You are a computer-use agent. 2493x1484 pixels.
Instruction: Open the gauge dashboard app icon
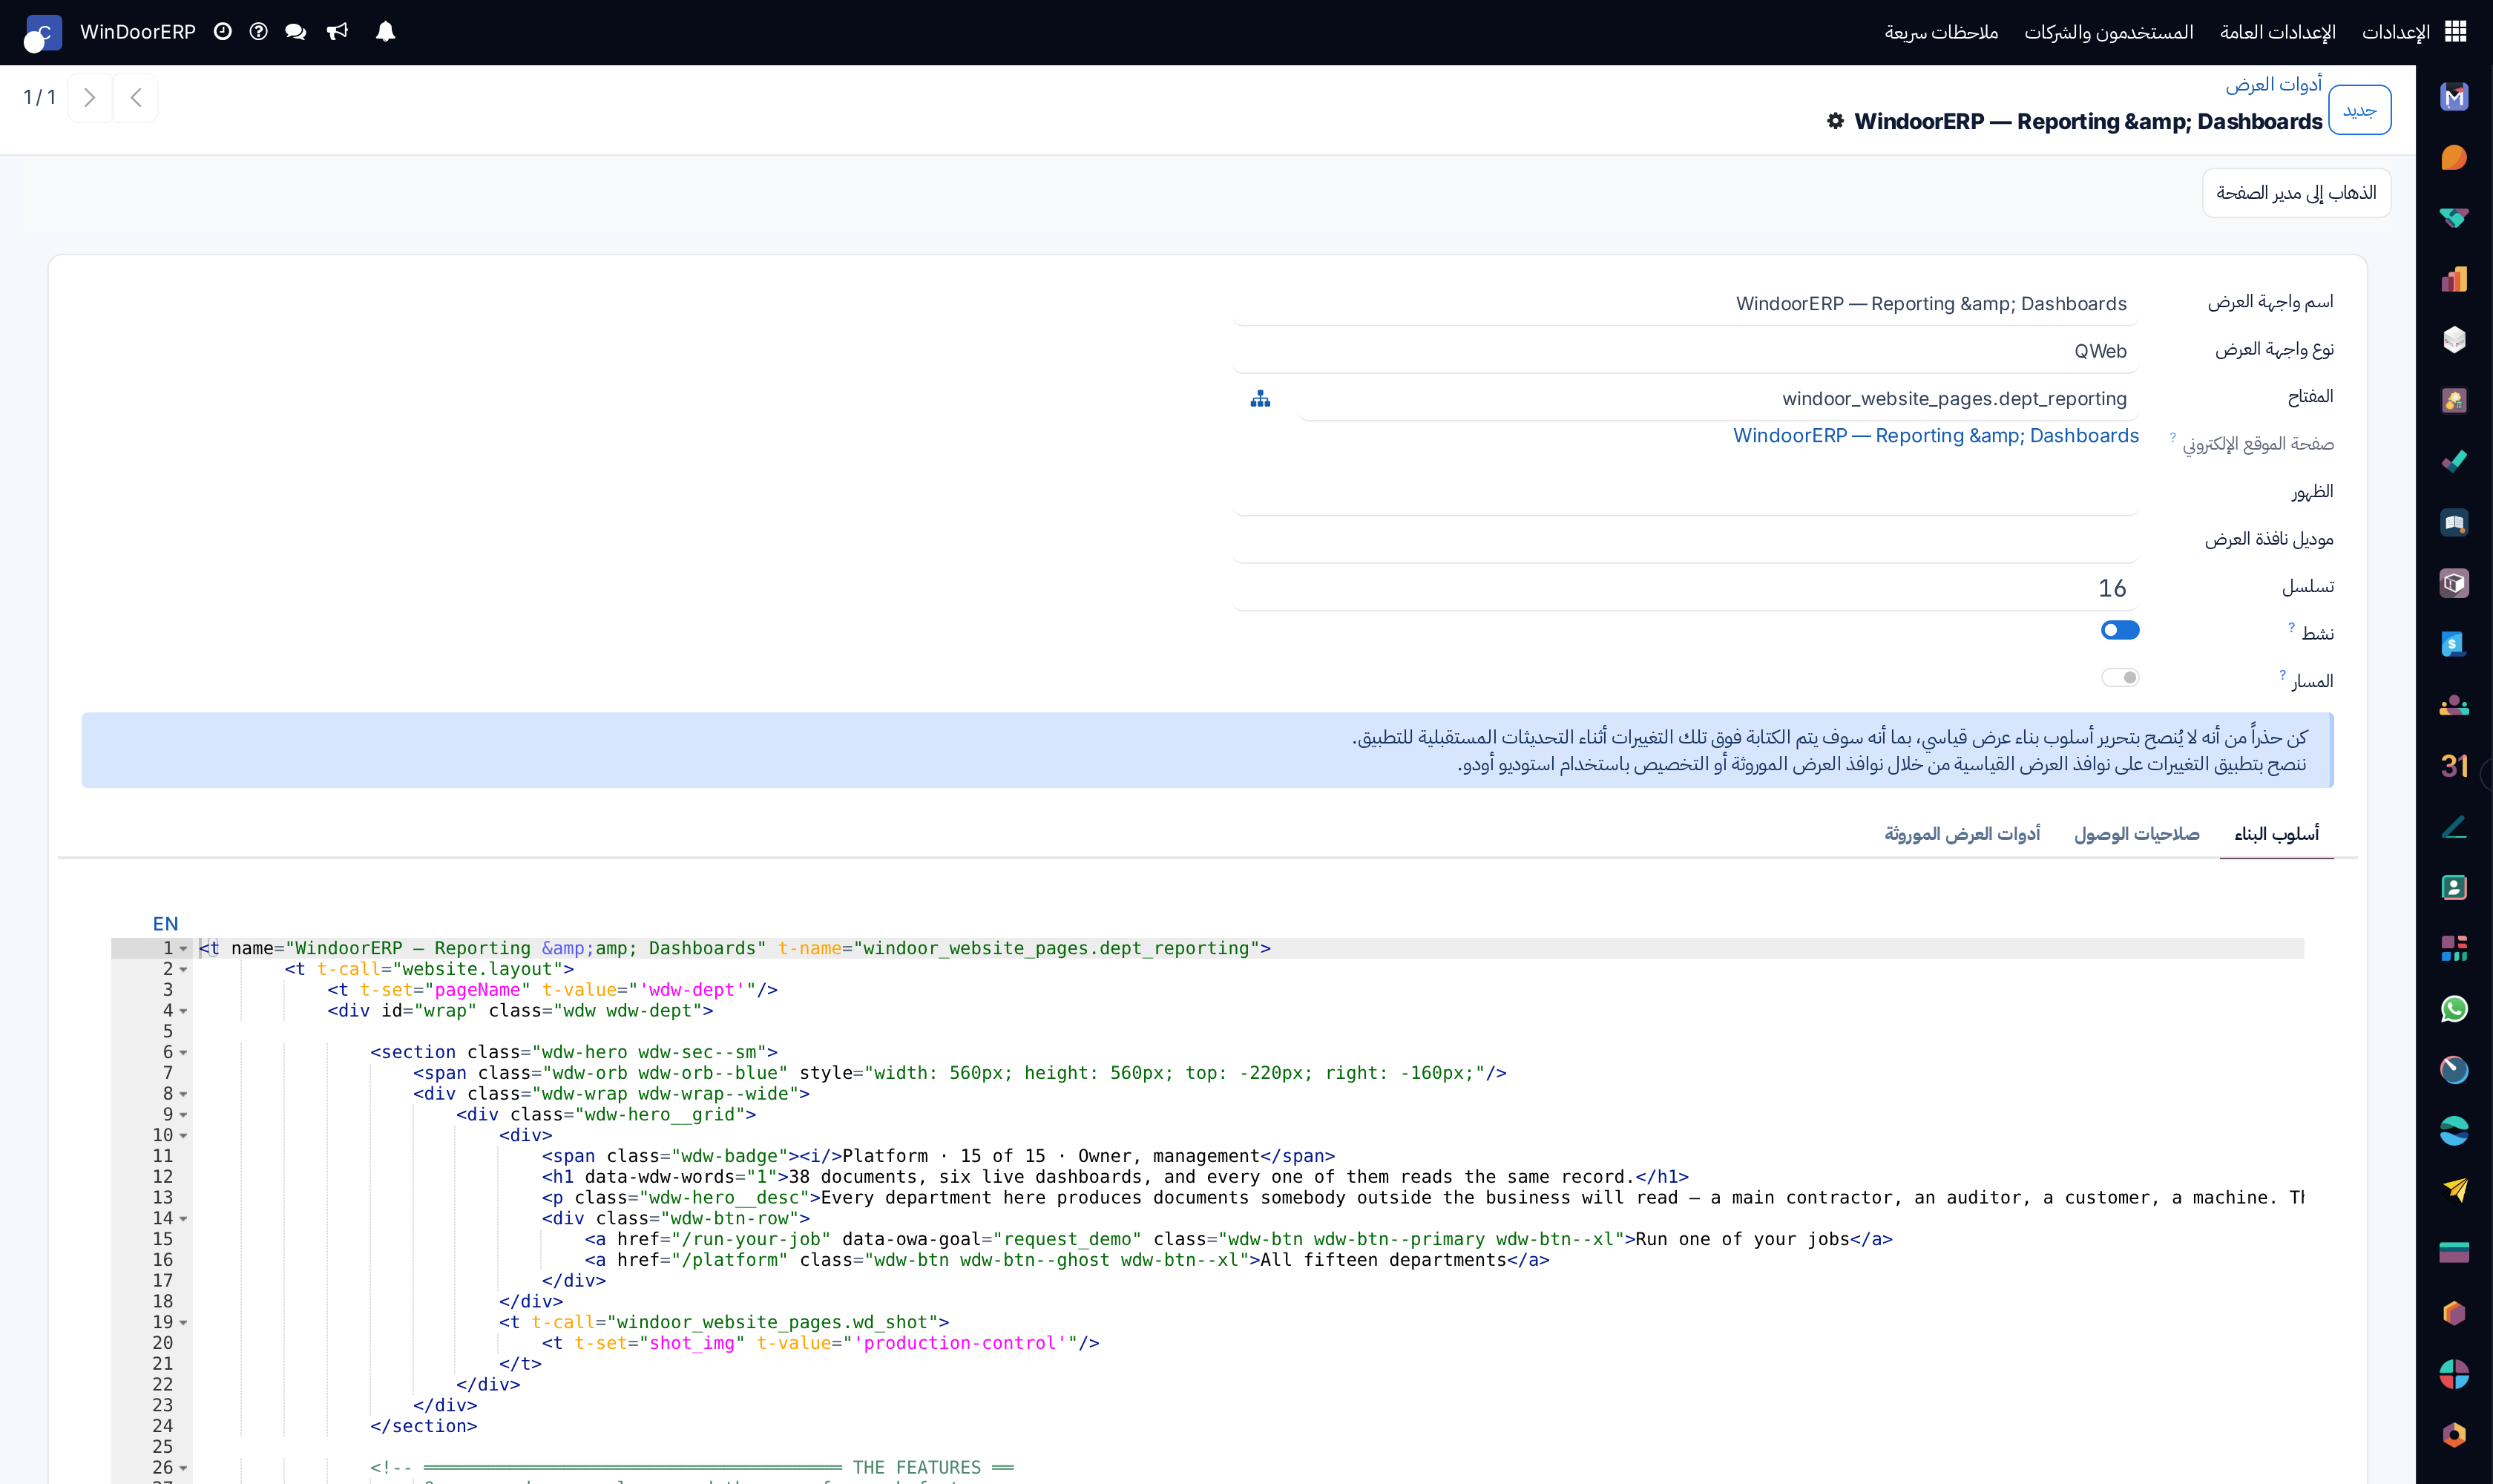coord(2454,1070)
